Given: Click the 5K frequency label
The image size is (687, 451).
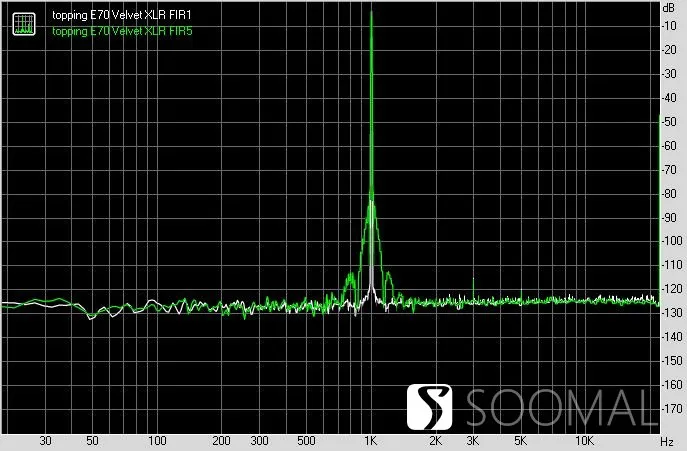Looking at the screenshot, I should [x=521, y=441].
